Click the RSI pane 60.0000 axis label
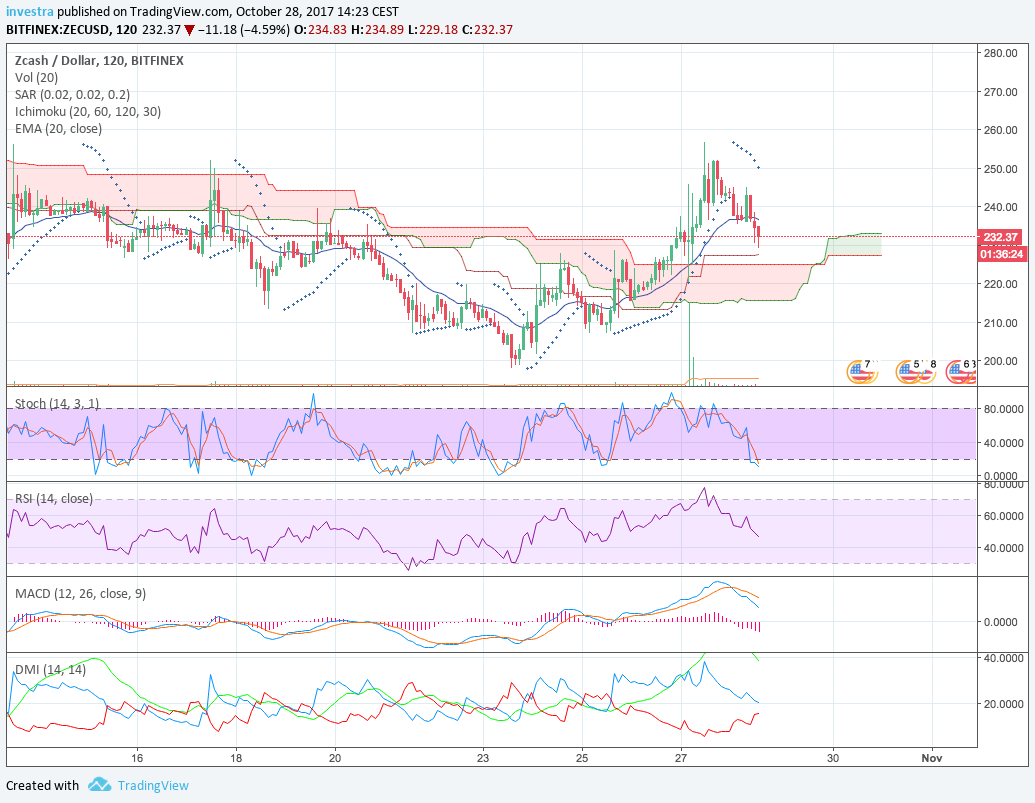The height and width of the screenshot is (803, 1035). coord(1003,516)
